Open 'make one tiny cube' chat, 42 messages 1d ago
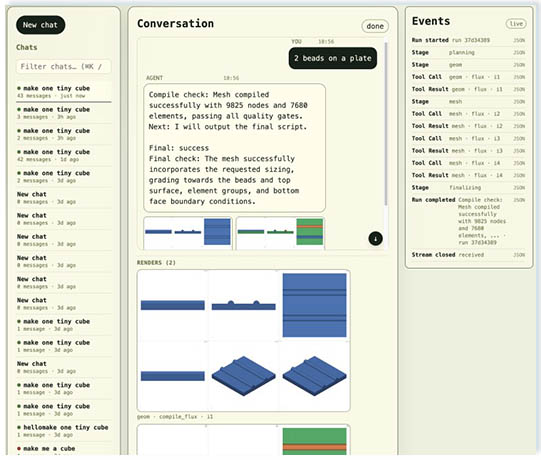This screenshot has height=460, width=541. click(64, 155)
